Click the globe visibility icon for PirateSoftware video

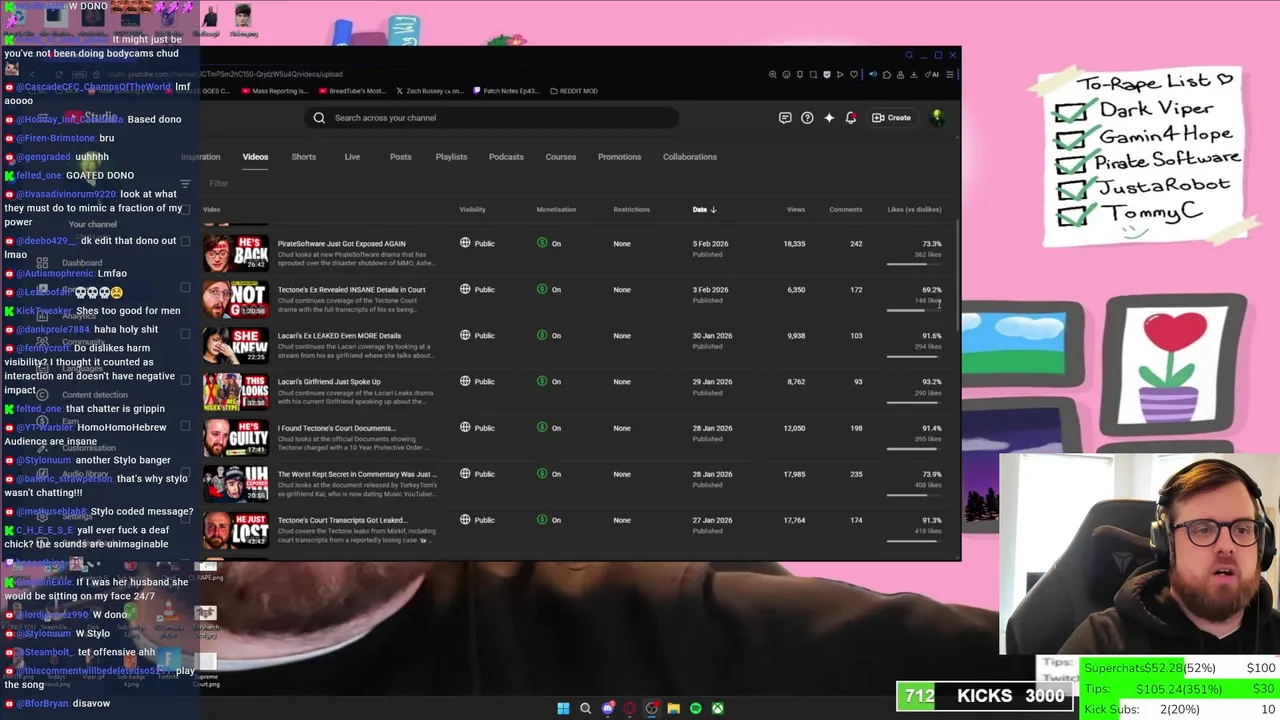coord(465,243)
